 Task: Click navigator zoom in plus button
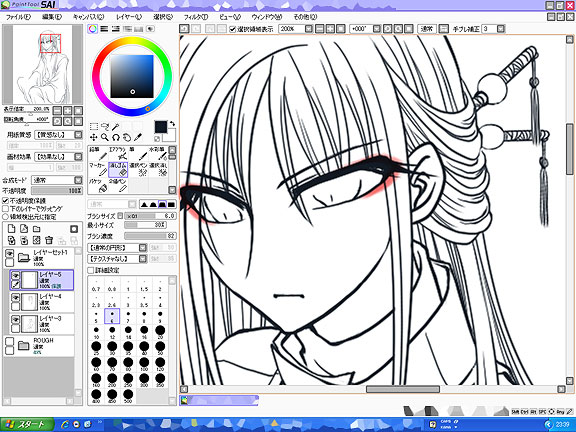tap(68, 110)
